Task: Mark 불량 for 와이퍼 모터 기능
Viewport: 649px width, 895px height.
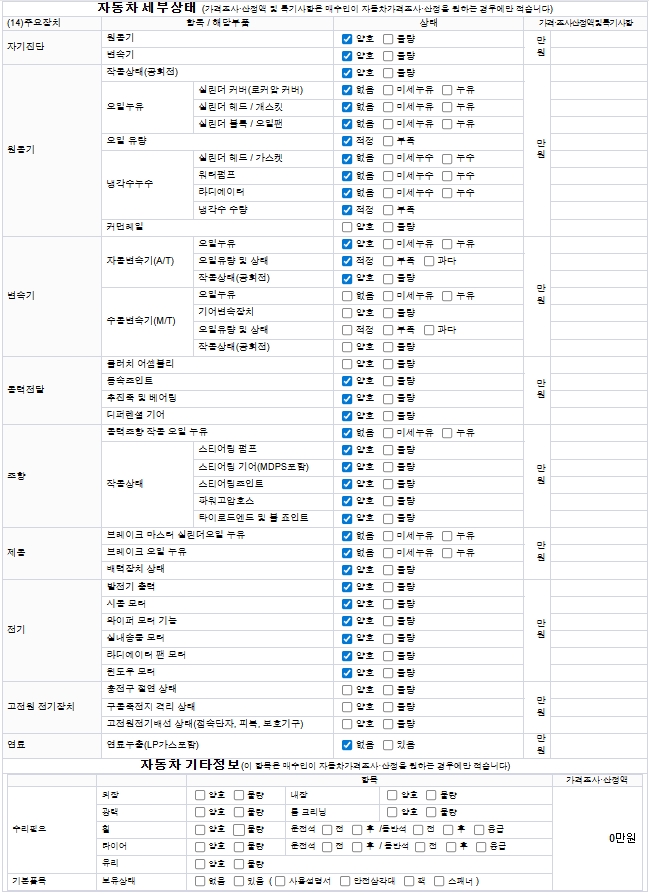Action: [x=388, y=621]
